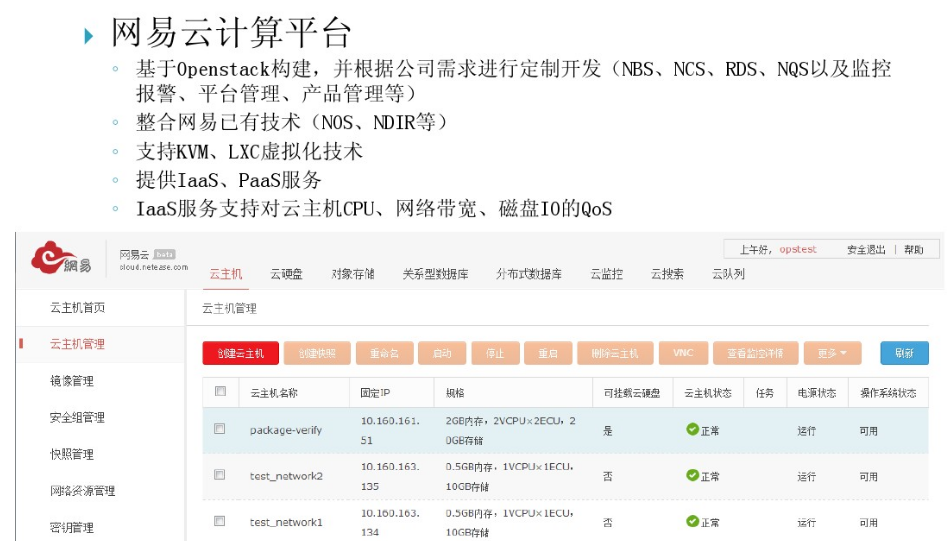Click the beta badge next to 网易云
The image size is (952, 541).
pyautogui.click(x=165, y=254)
